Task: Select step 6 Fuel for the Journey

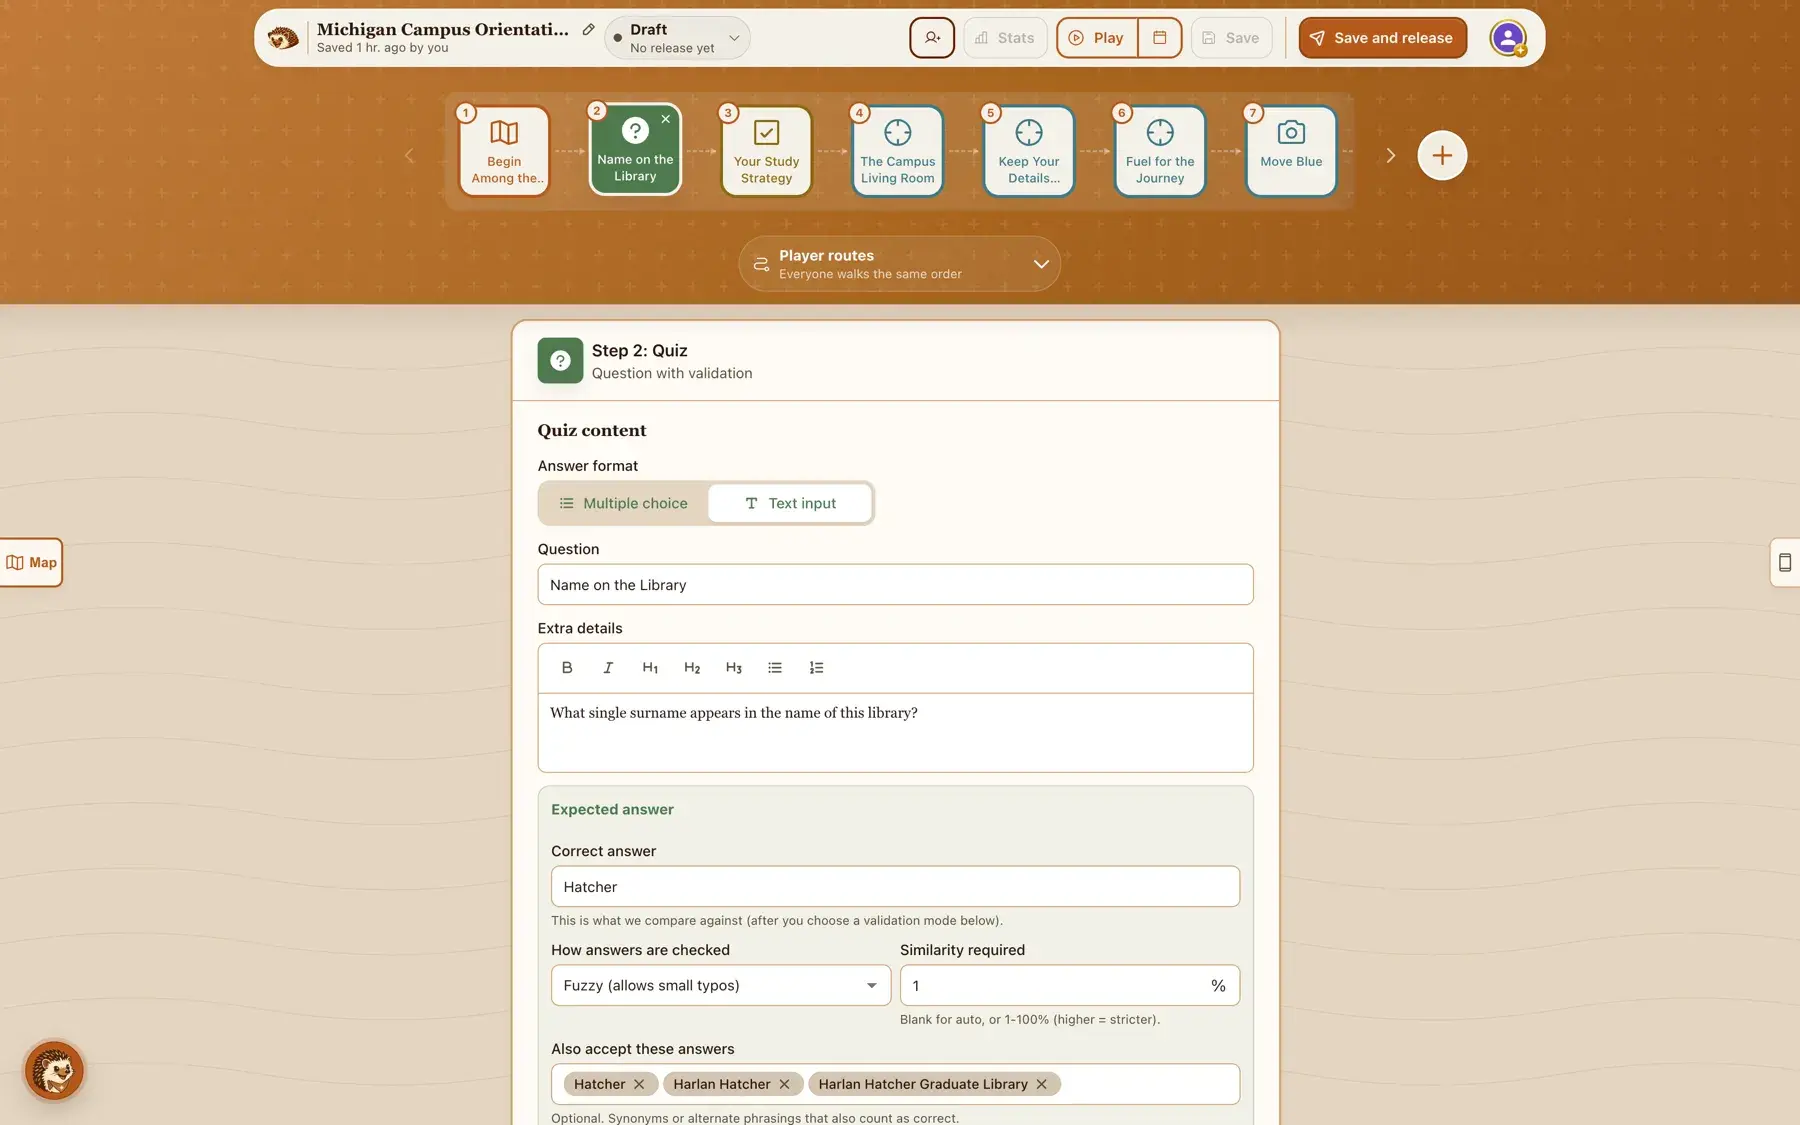Action: point(1159,151)
